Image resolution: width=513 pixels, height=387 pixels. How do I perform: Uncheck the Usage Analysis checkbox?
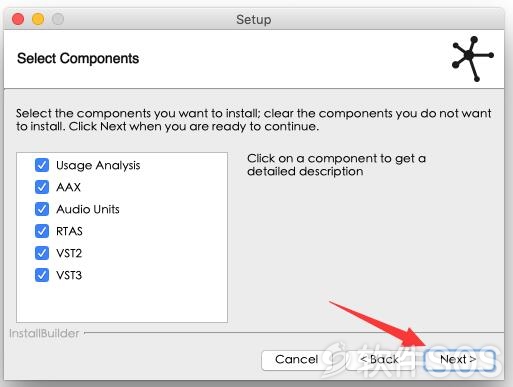[42, 165]
